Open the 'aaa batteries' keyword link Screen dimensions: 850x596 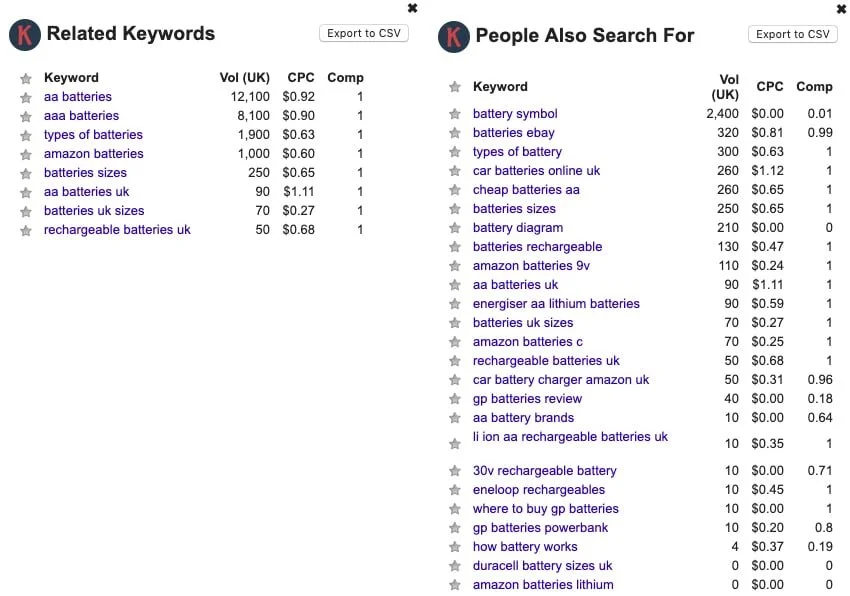[81, 116]
